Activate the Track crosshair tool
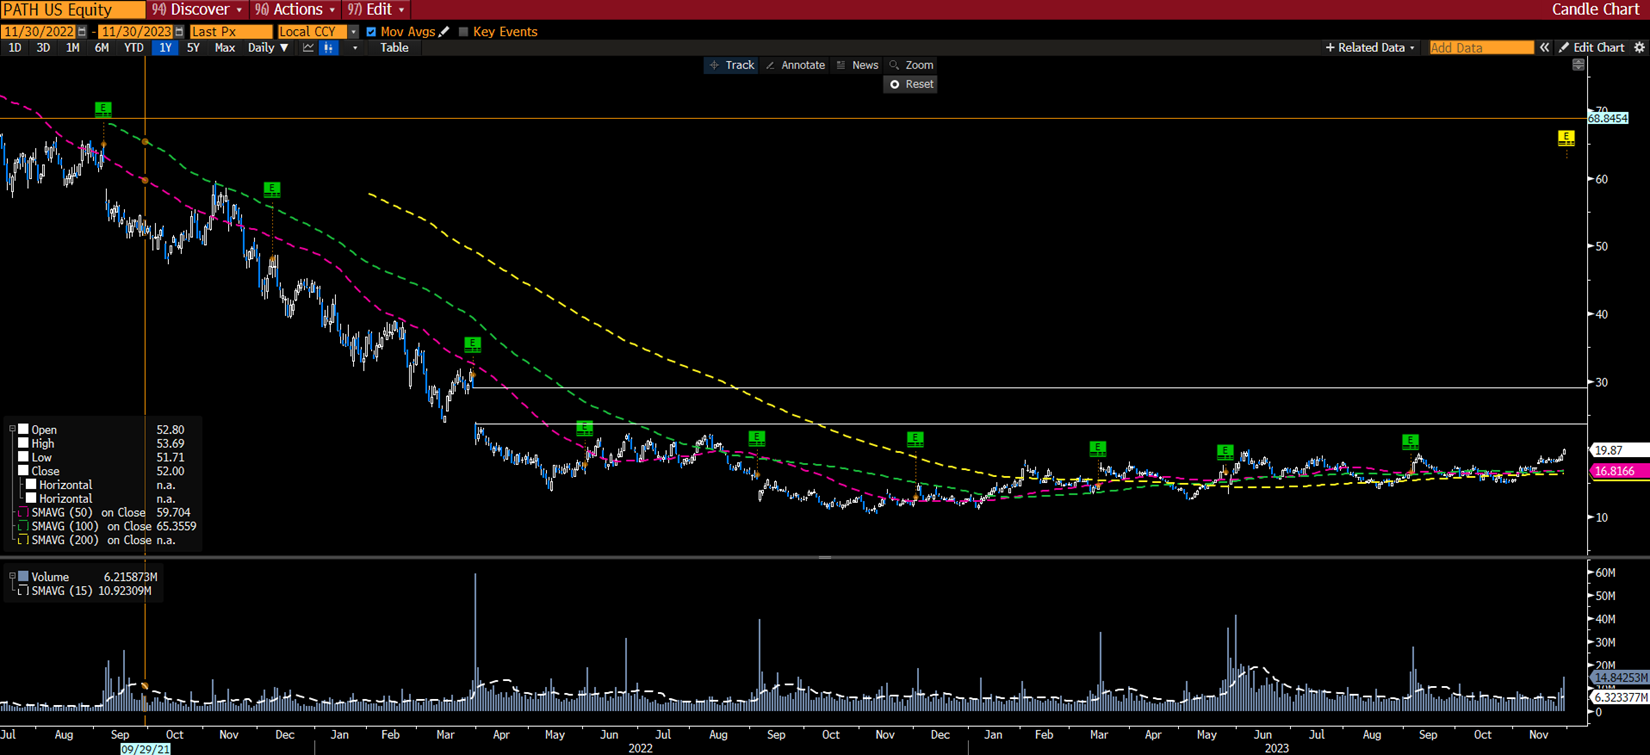Viewport: 1650px width, 755px height. (732, 65)
